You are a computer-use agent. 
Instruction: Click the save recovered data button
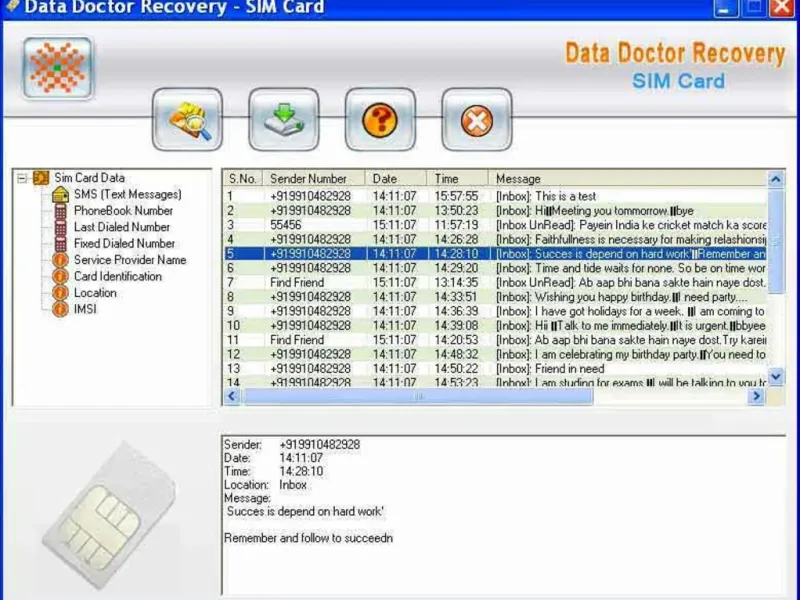284,120
